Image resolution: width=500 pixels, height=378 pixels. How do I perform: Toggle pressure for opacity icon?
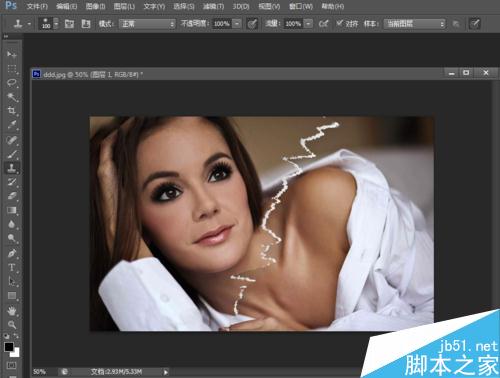252,24
